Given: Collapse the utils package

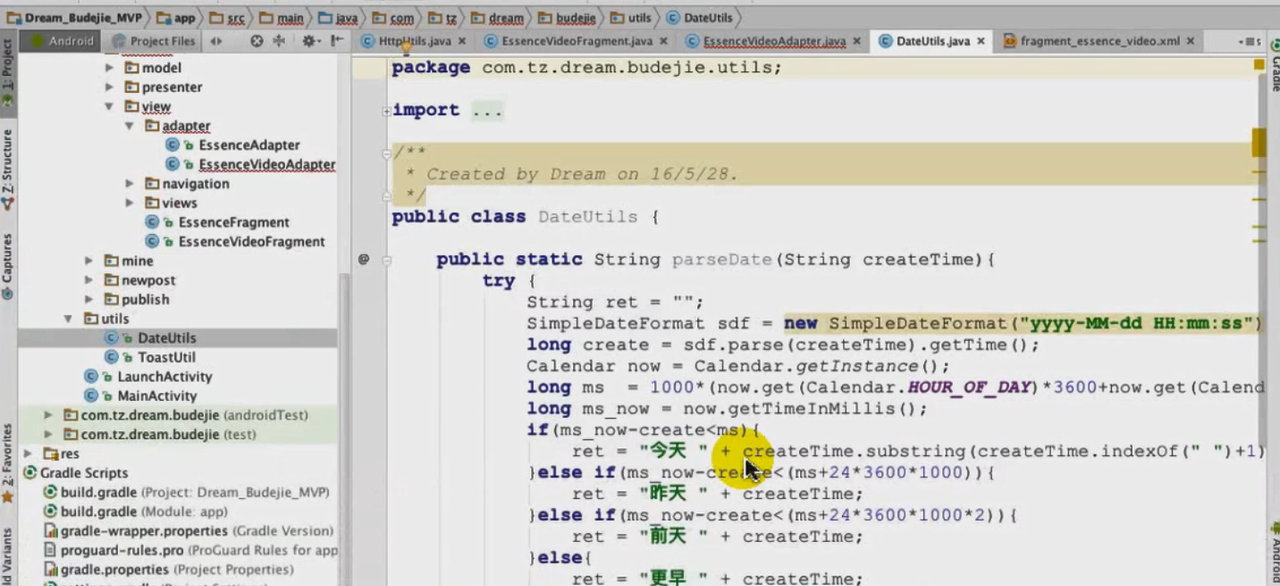Looking at the screenshot, I should point(70,319).
